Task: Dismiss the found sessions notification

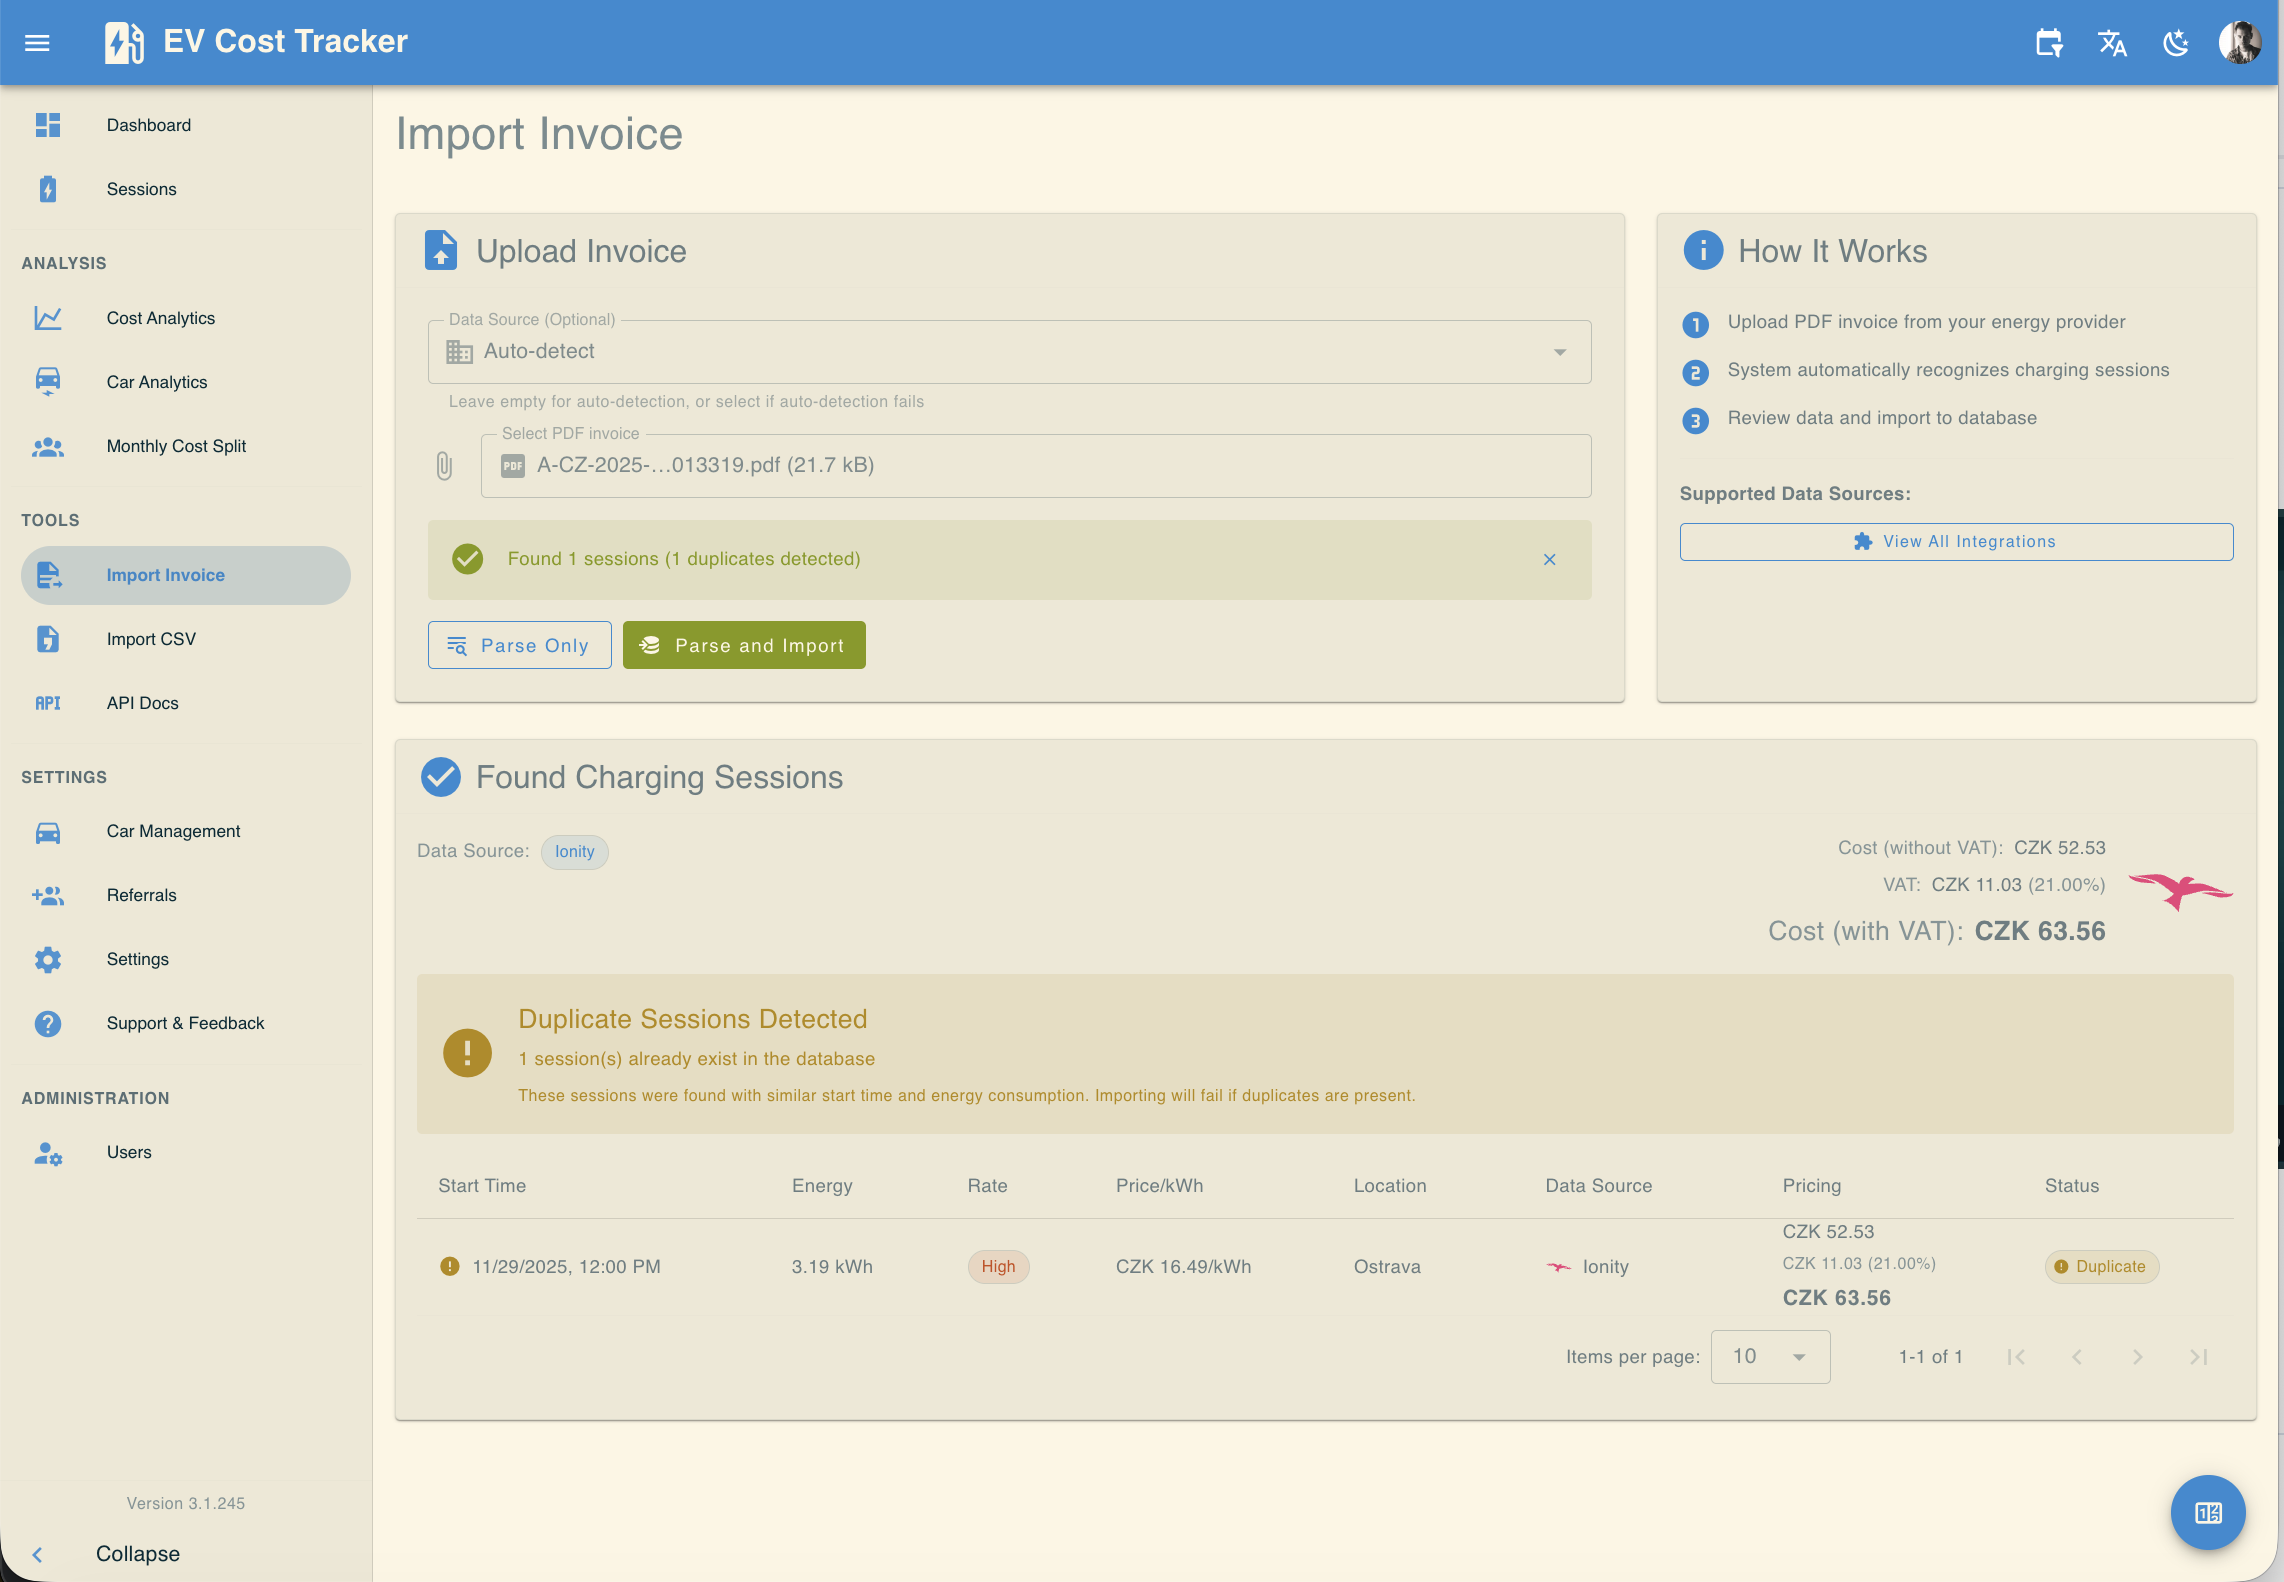Action: pyautogui.click(x=1549, y=560)
